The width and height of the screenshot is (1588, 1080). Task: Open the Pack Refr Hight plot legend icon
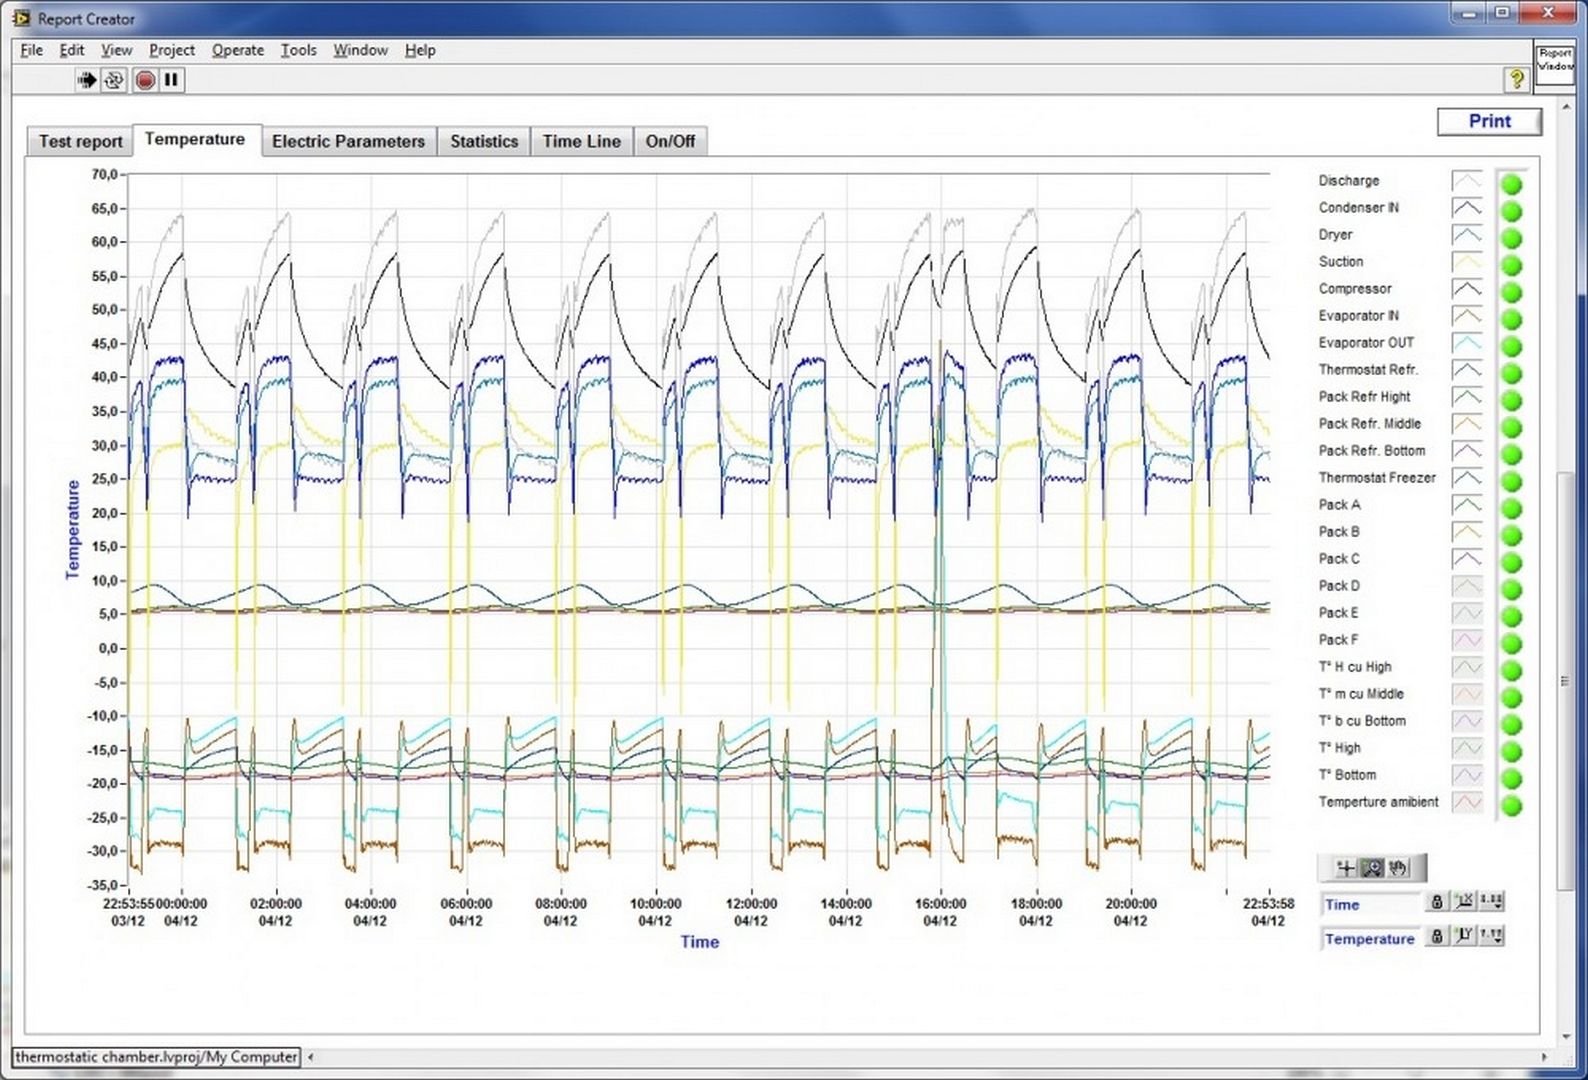tap(1467, 397)
